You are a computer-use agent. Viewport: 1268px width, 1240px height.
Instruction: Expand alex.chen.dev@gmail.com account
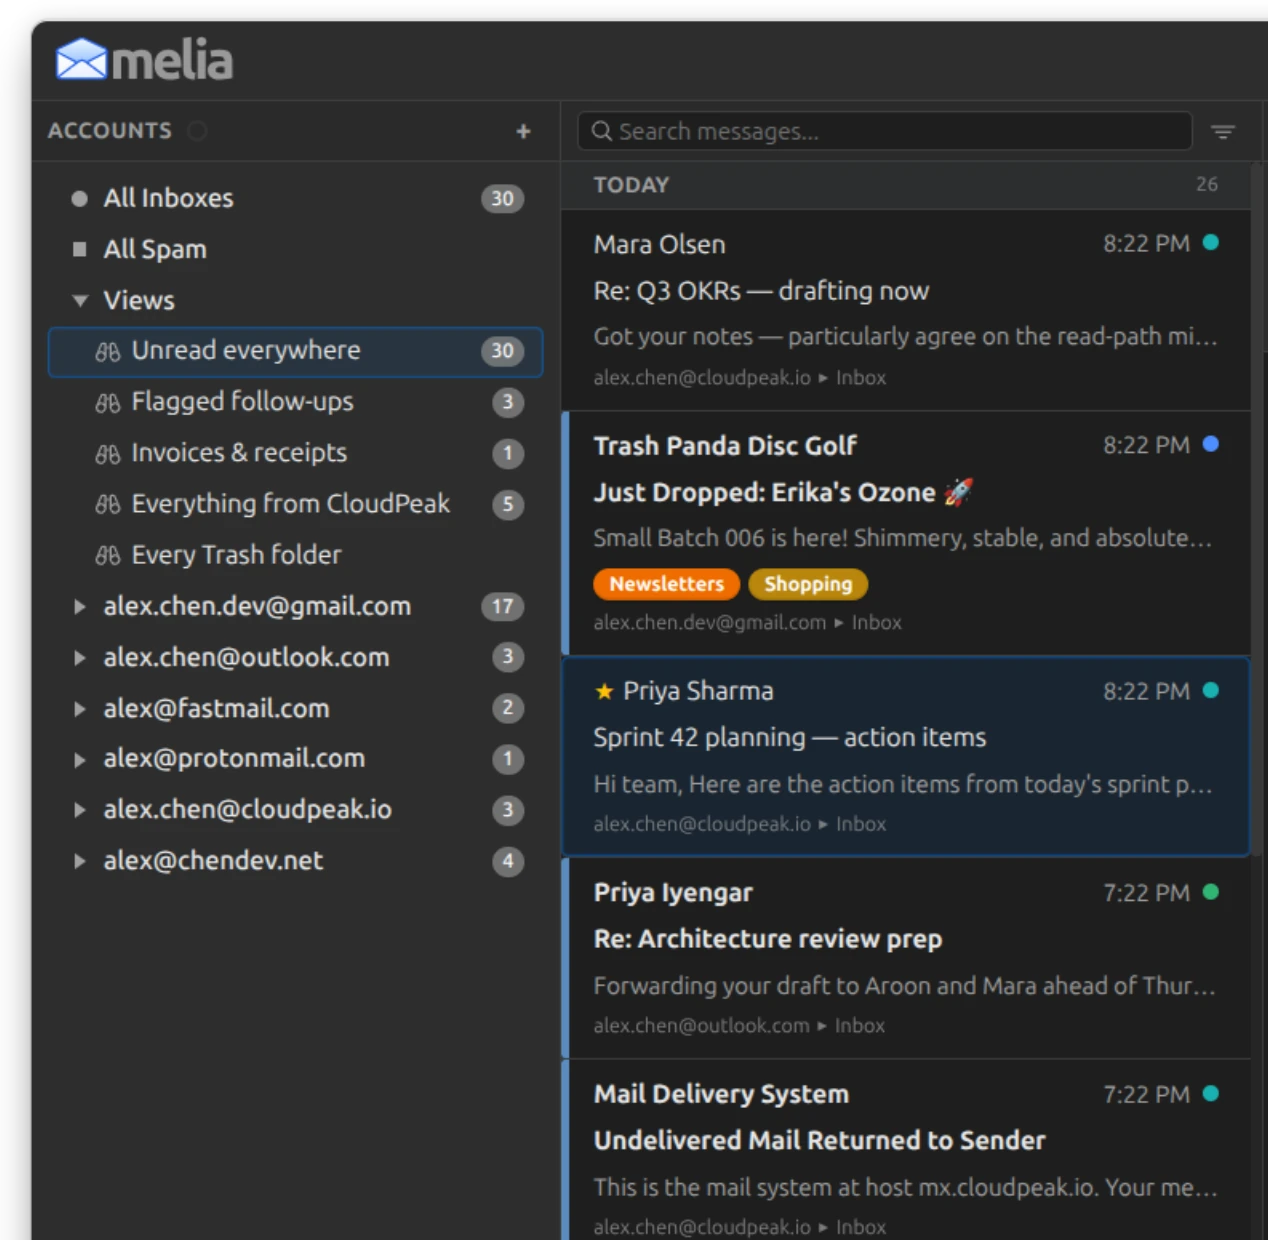pyautogui.click(x=80, y=606)
